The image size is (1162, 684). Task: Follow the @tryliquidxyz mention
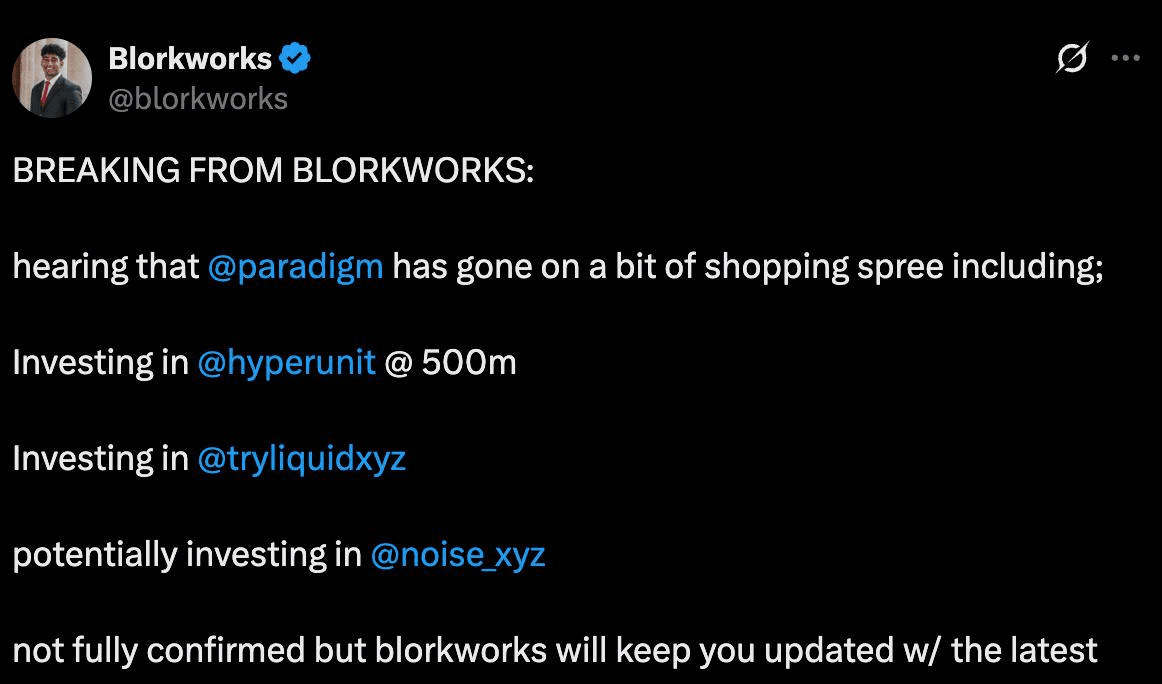pos(302,458)
